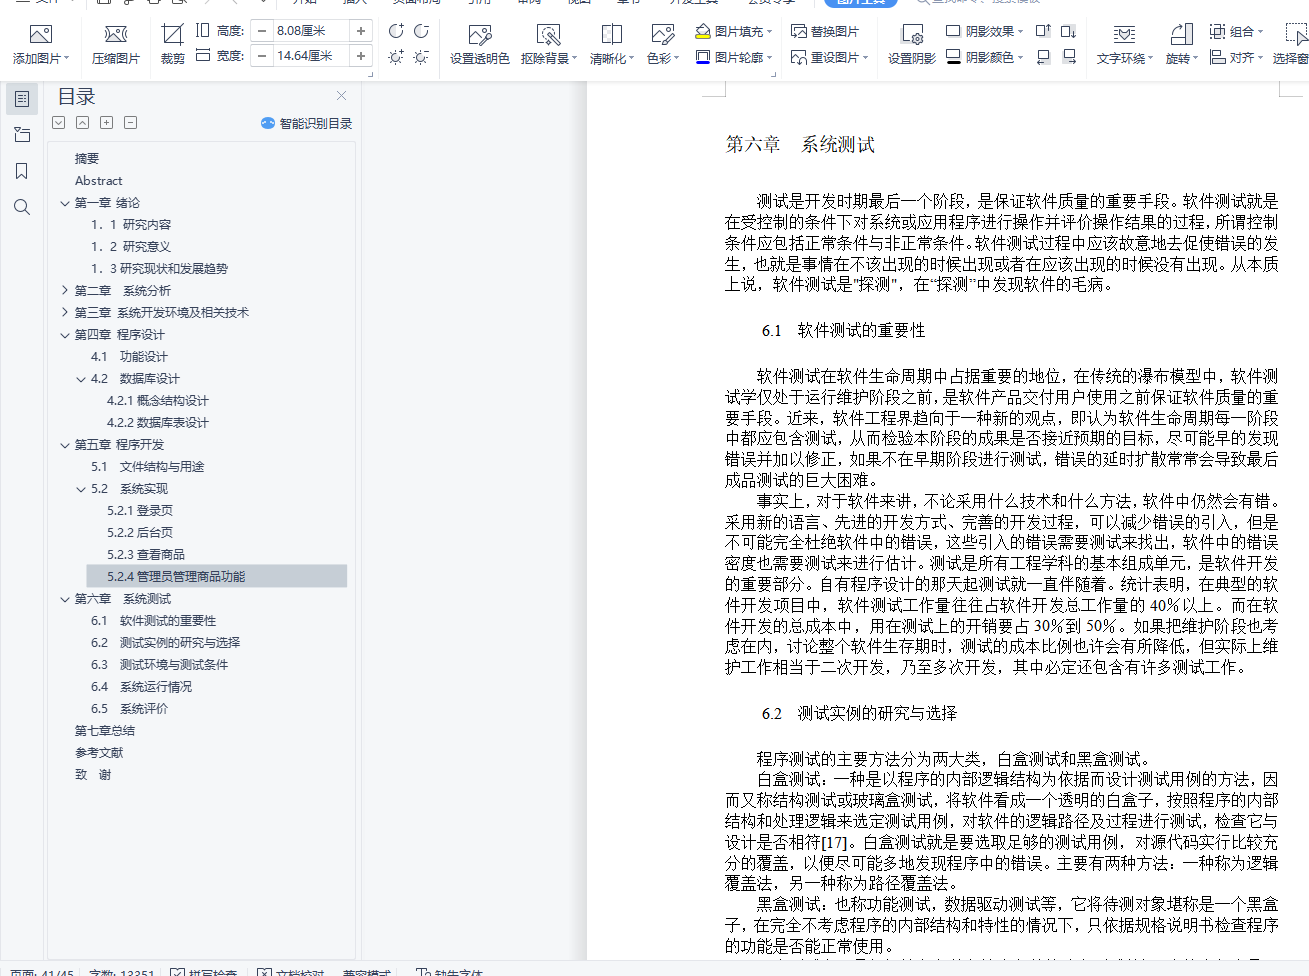
Task: Go to 5.2.1 登录页 heading
Action: click(x=140, y=511)
